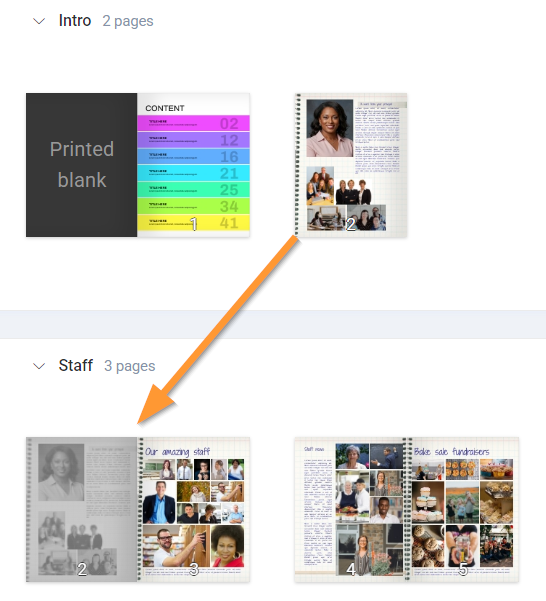The image size is (546, 601).
Task: Open Intro page 2 portrait thumbnail
Action: 351,165
